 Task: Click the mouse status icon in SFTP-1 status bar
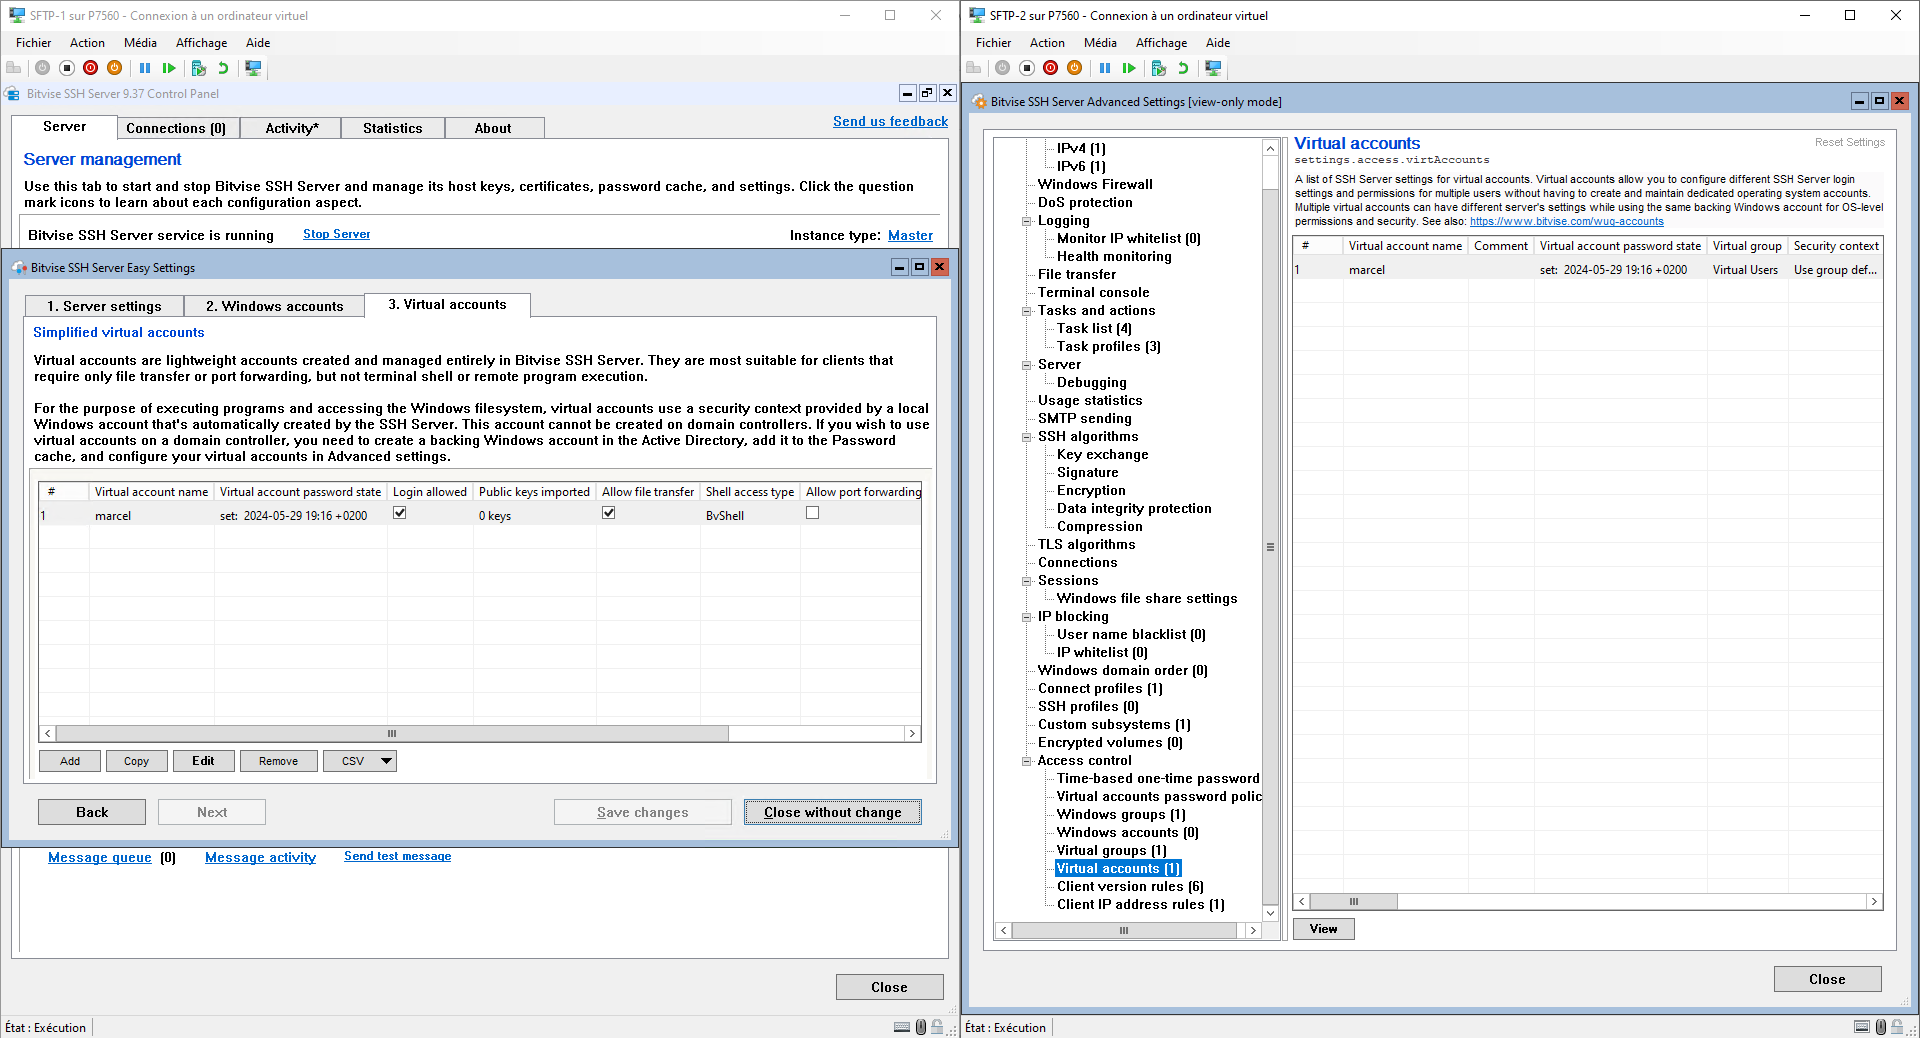click(921, 1027)
